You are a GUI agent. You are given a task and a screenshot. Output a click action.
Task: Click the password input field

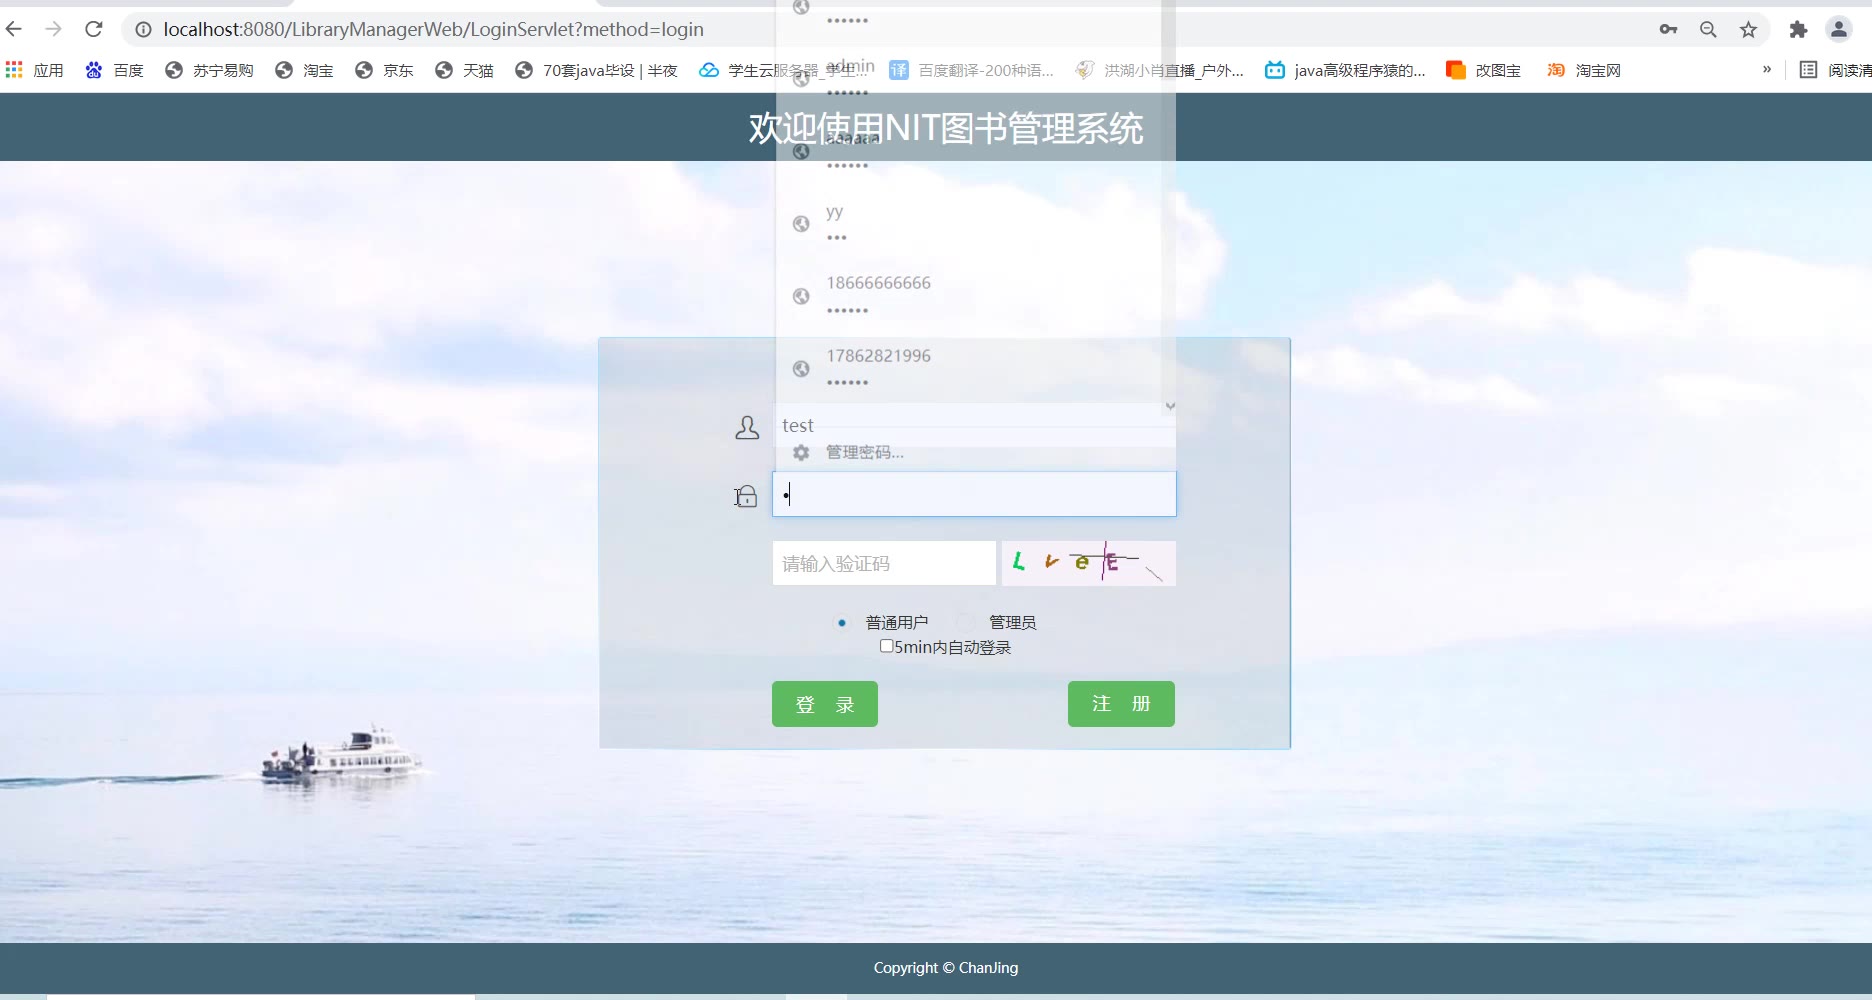click(974, 494)
